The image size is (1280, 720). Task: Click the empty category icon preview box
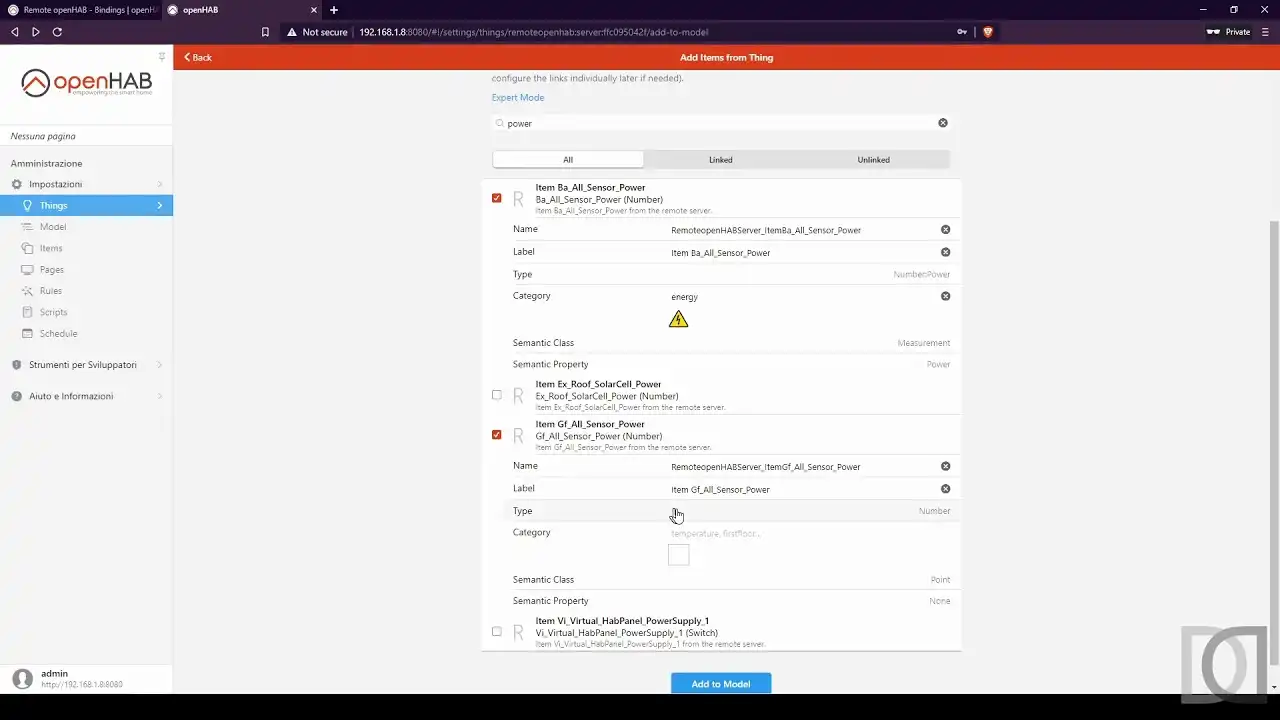679,555
